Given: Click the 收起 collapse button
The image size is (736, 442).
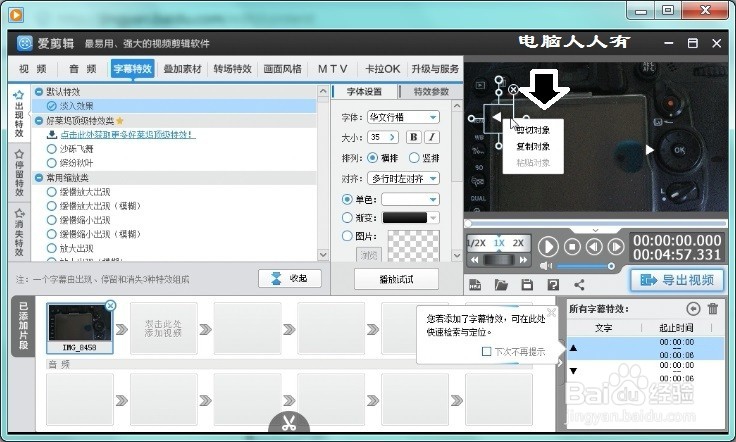Looking at the screenshot, I should [x=290, y=278].
